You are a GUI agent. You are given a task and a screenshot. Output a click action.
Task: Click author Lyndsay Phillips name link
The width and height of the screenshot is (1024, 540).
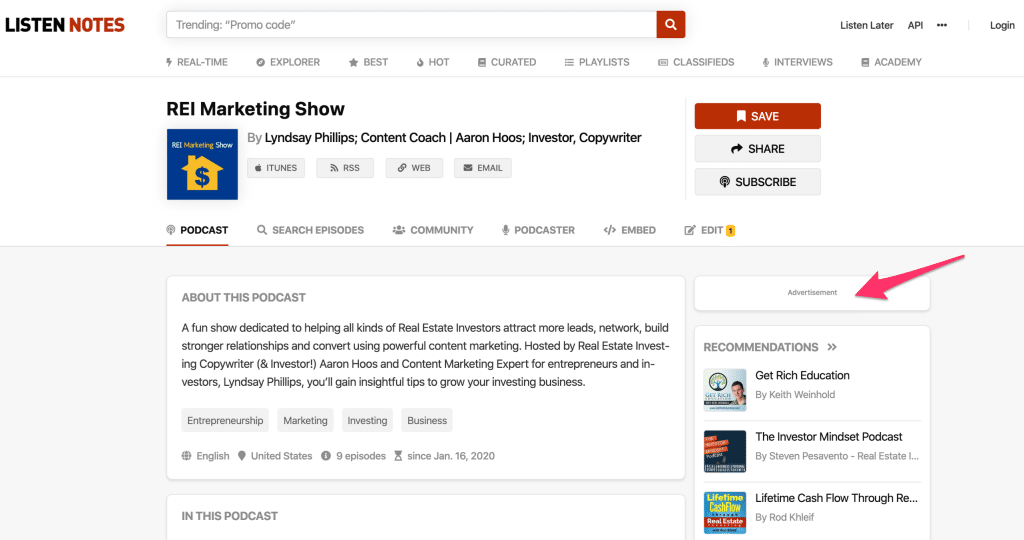[x=453, y=138]
